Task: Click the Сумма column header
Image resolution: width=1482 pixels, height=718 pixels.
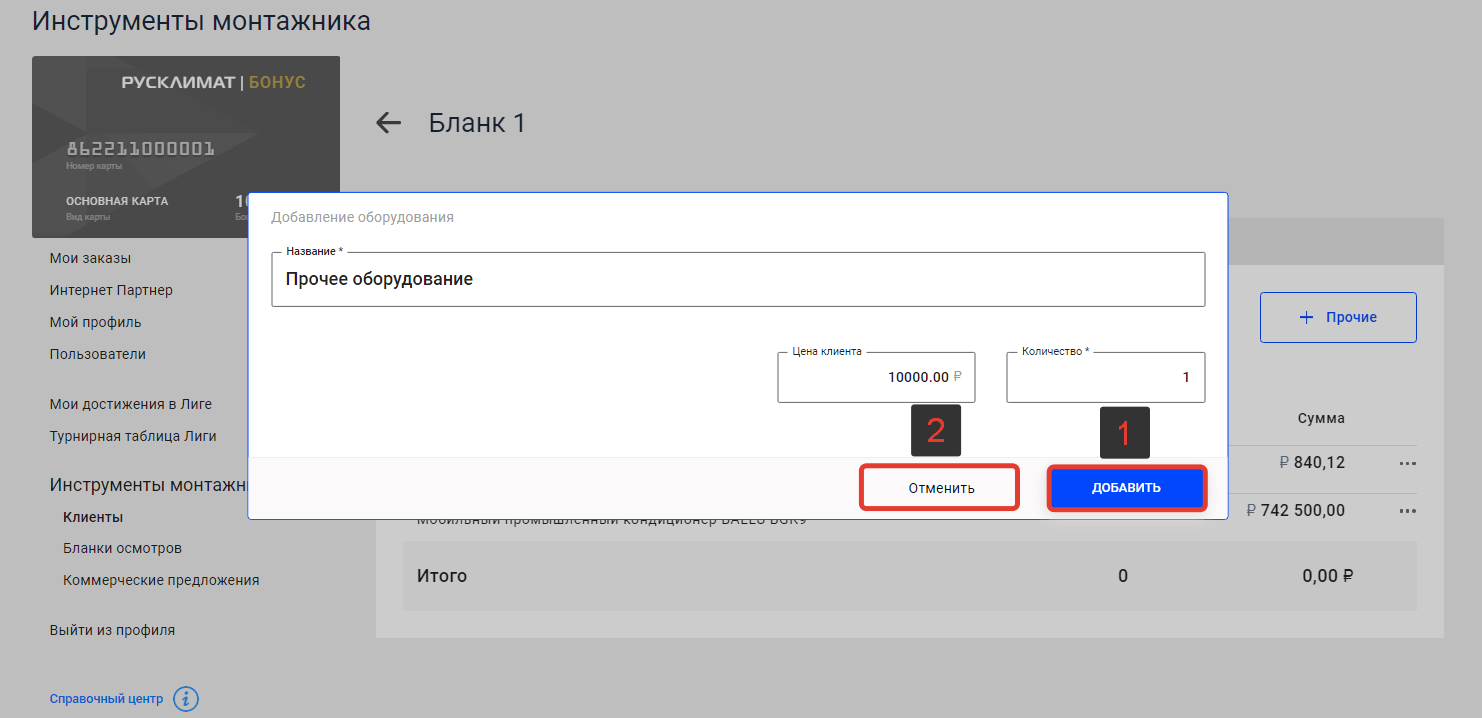Action: [x=1321, y=418]
